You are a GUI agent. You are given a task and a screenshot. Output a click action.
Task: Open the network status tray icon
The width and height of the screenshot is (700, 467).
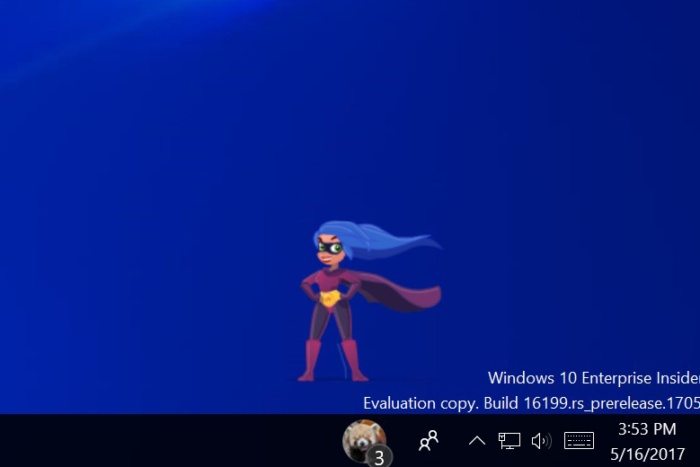(x=509, y=441)
